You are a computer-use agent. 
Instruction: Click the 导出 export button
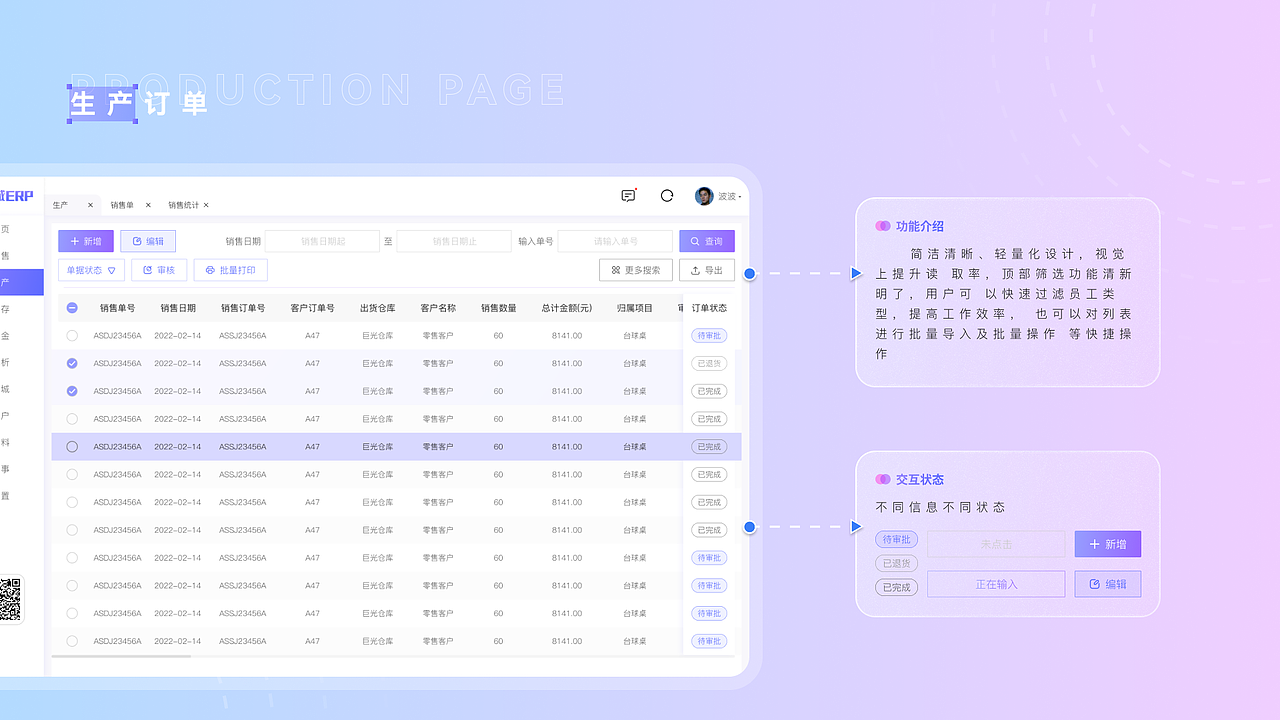tap(707, 270)
